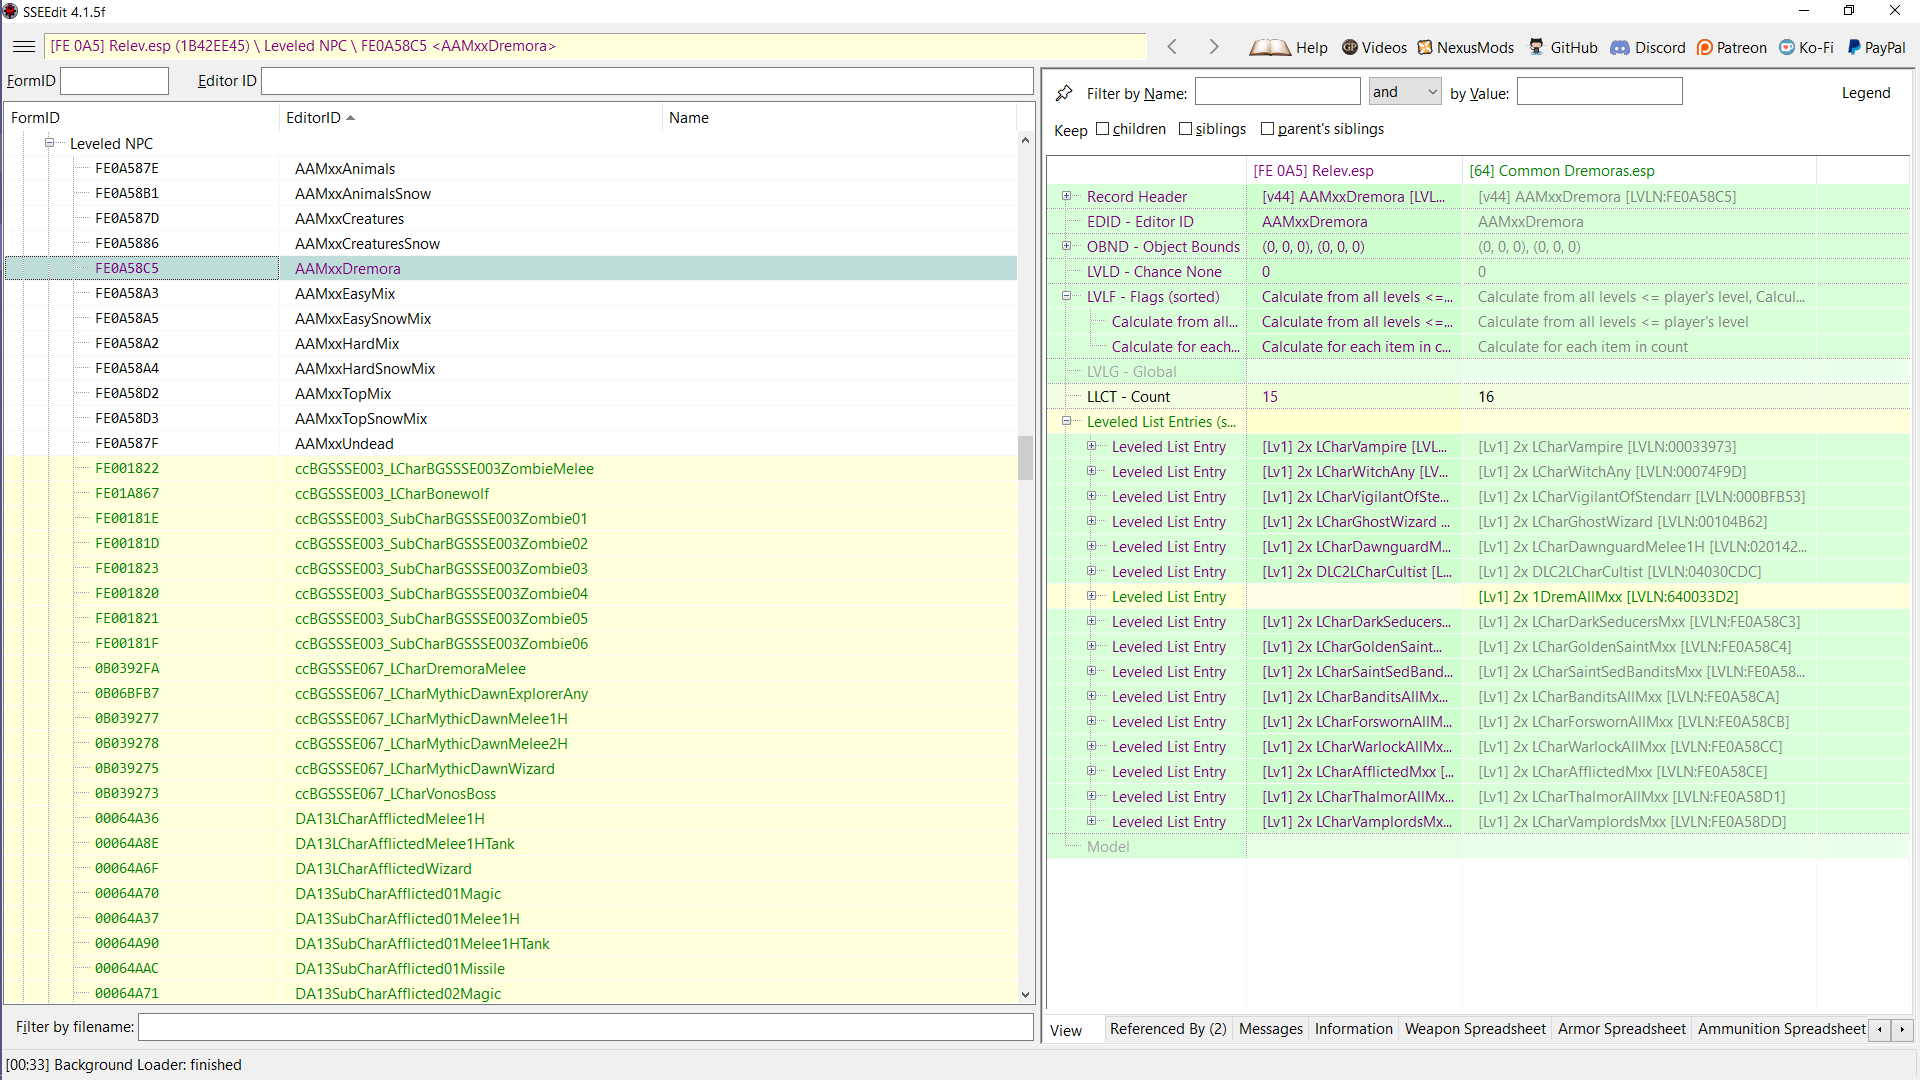
Task: Toggle the pin icon beside Filter by Name
Action: (x=1064, y=93)
